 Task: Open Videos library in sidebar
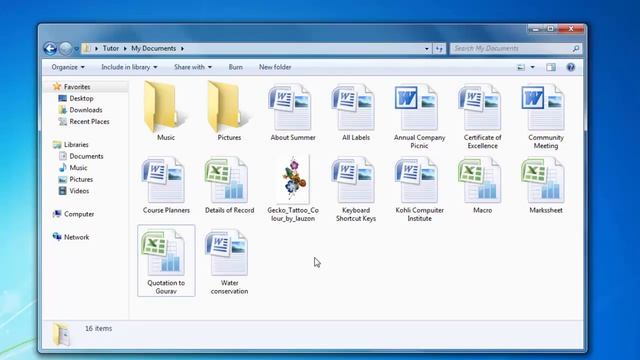pos(79,191)
